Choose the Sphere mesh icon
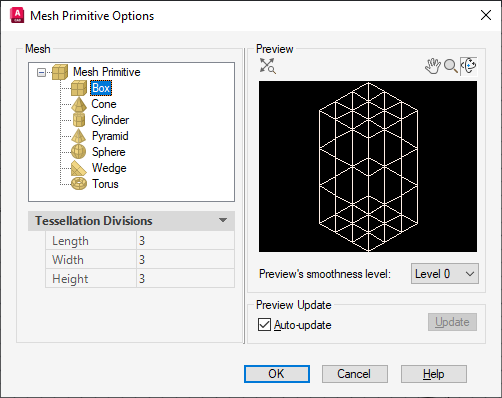The image size is (502, 398). [79, 152]
